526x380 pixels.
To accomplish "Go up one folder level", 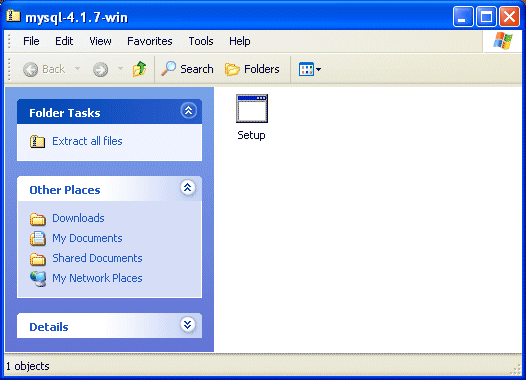I will [140, 69].
